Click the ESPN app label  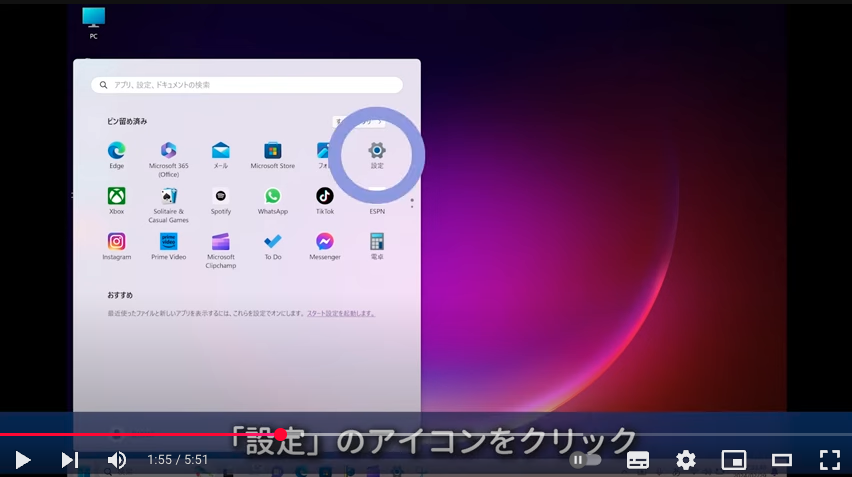[x=377, y=211]
